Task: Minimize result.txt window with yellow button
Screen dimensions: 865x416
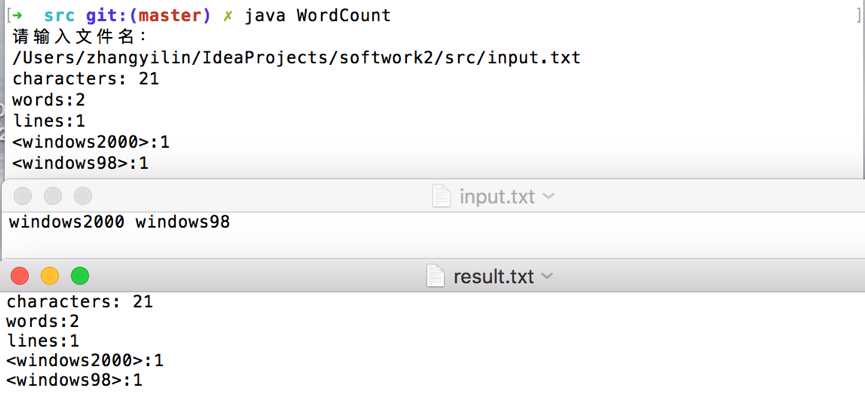Action: (x=50, y=276)
